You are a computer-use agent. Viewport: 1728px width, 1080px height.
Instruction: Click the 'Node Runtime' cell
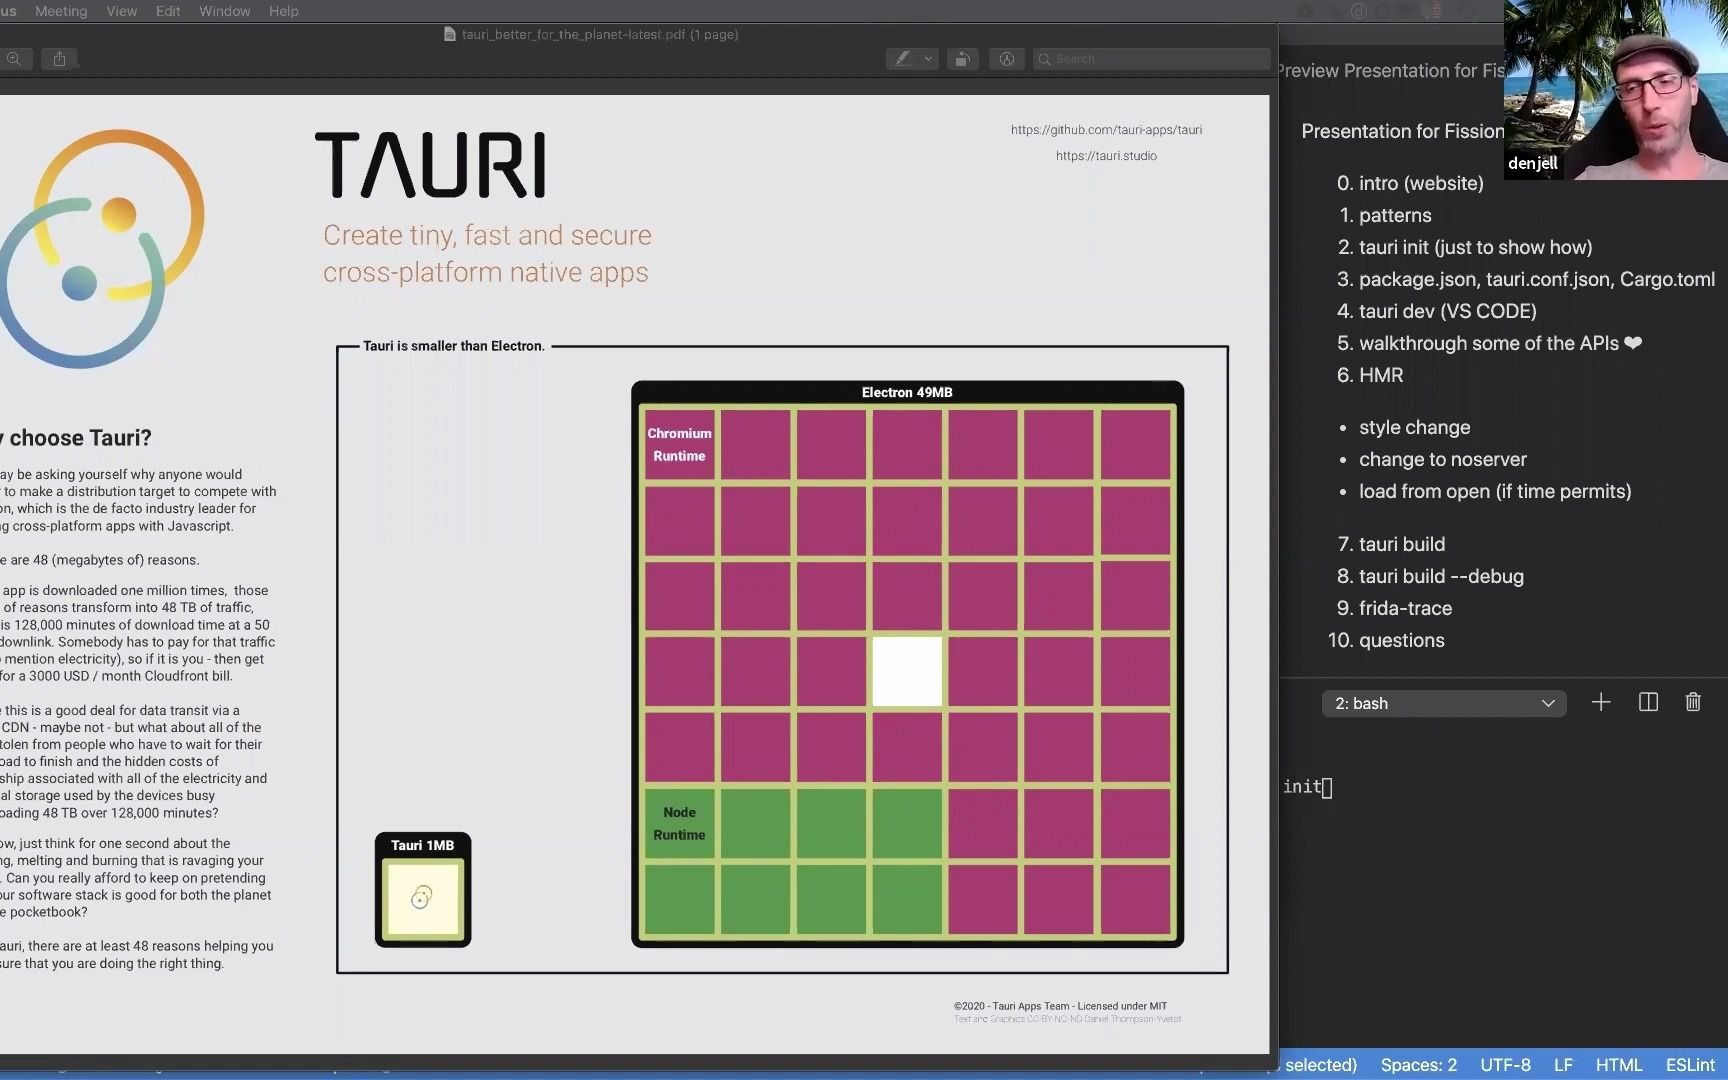pyautogui.click(x=680, y=823)
